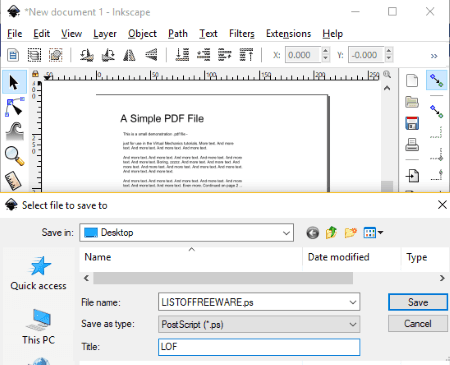Print document printer icon
The height and width of the screenshot is (365, 450).
pos(412,145)
